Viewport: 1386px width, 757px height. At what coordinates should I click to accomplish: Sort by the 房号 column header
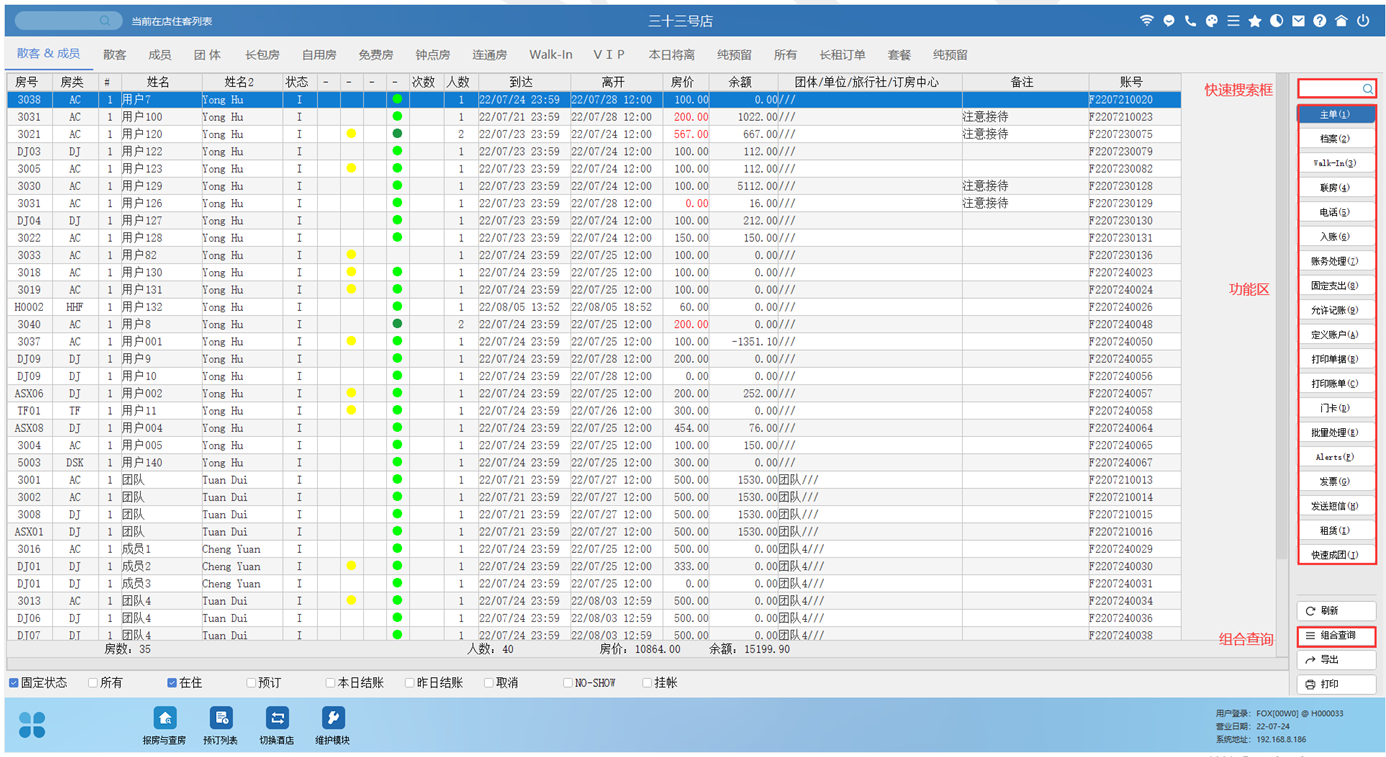click(29, 82)
